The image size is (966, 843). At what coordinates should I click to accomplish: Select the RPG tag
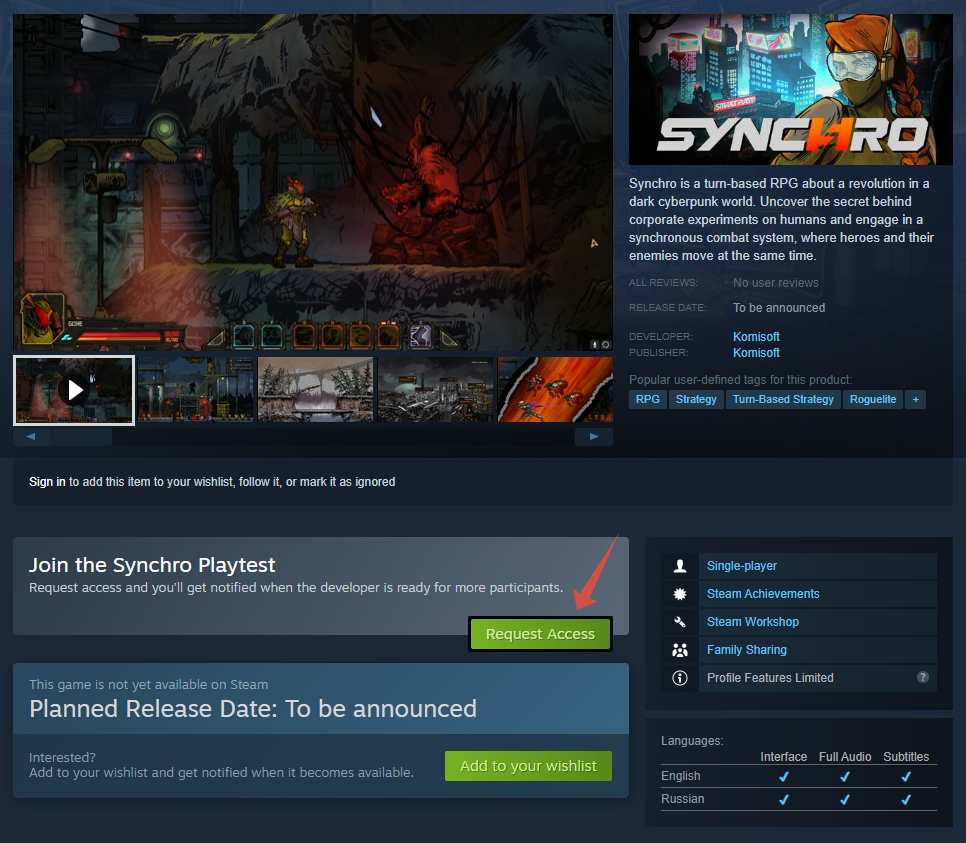click(647, 399)
